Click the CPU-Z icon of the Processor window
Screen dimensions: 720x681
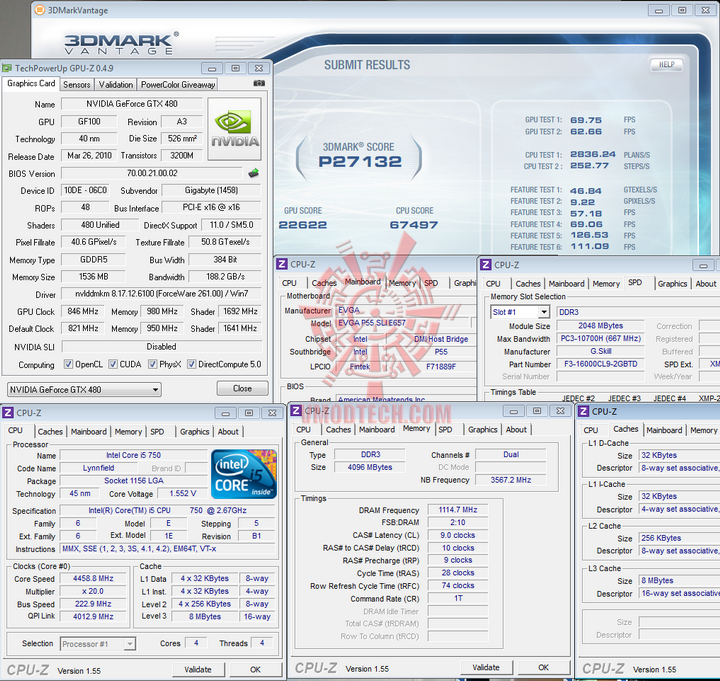pos(8,412)
